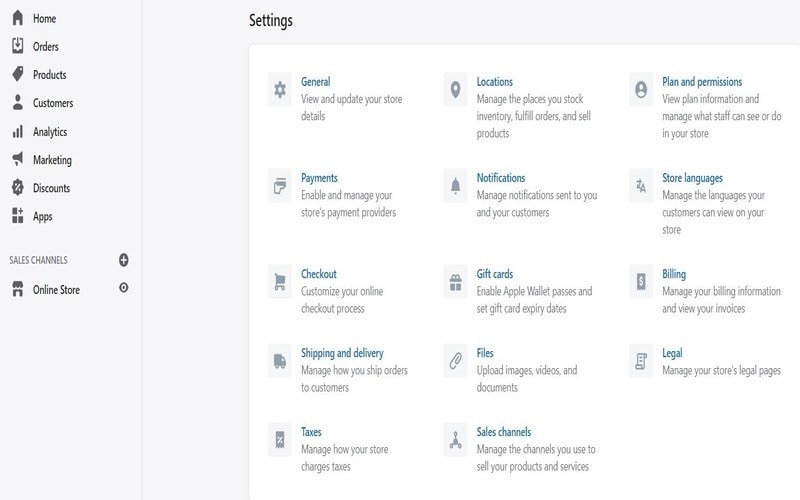This screenshot has width=800, height=500.
Task: Open Analytics from the sidebar
Action: (49, 132)
